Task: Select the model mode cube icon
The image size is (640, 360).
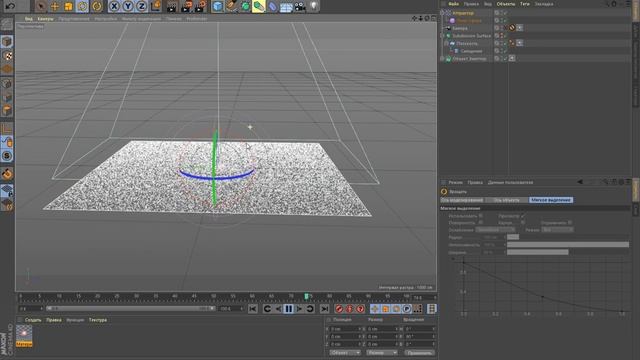Action: click(x=7, y=42)
